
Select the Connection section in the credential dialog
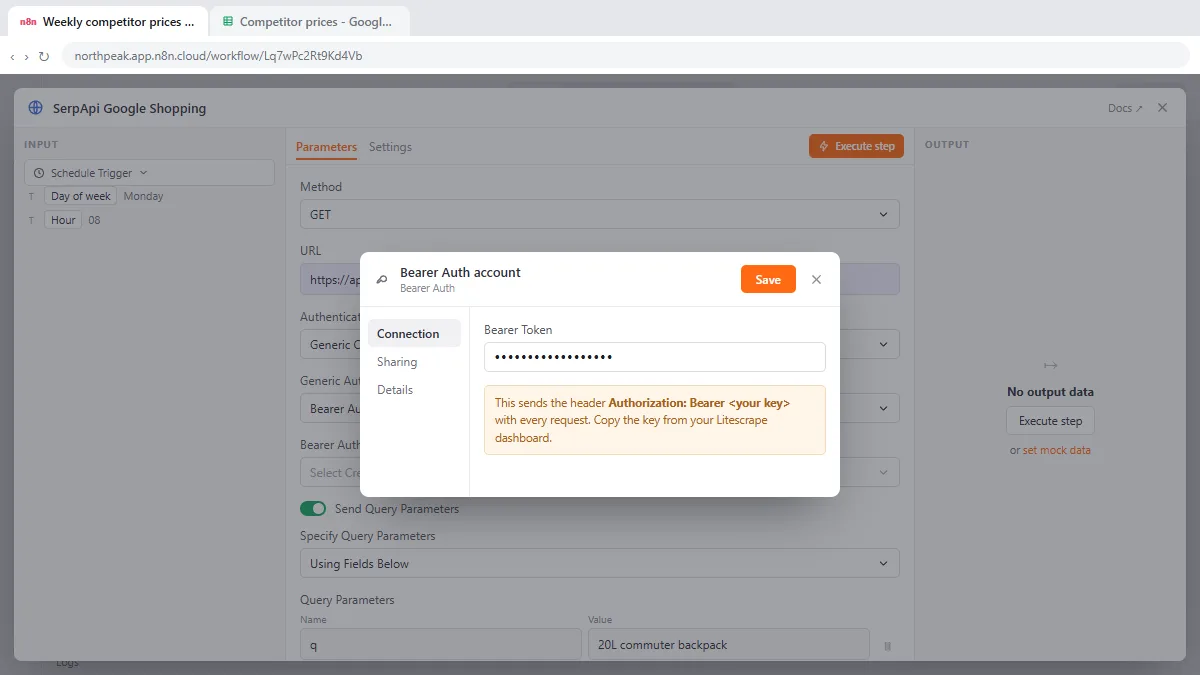[x=414, y=334]
